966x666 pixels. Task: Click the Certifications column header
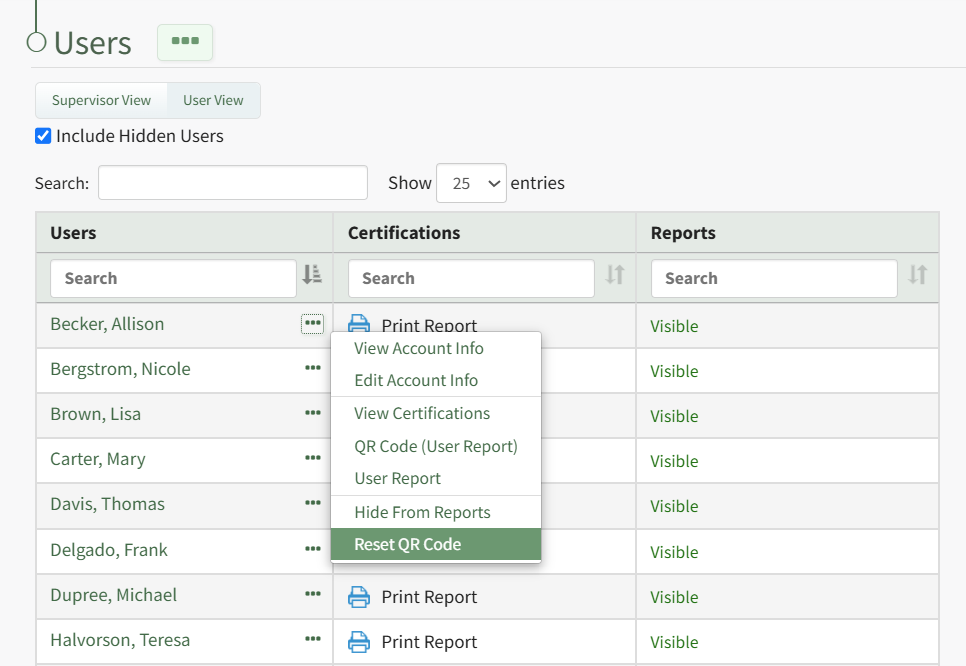pyautogui.click(x=404, y=233)
